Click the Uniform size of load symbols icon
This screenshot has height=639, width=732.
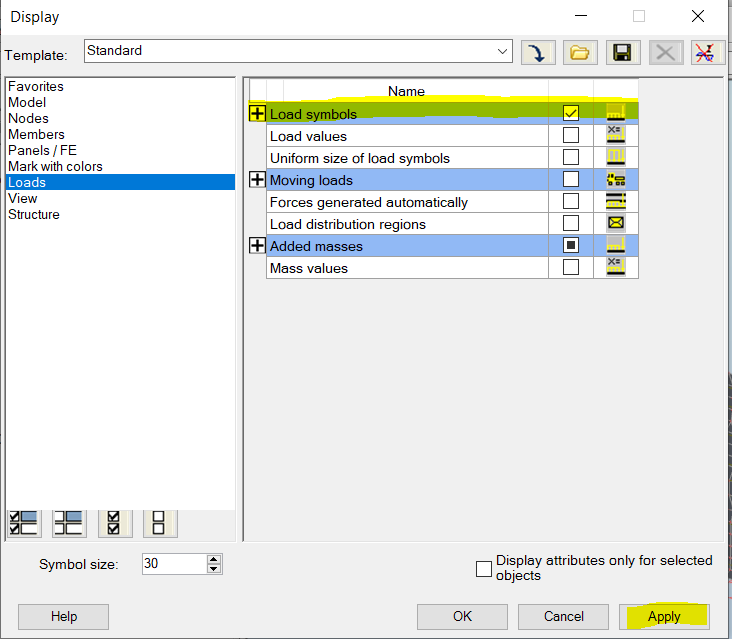pyautogui.click(x=616, y=157)
